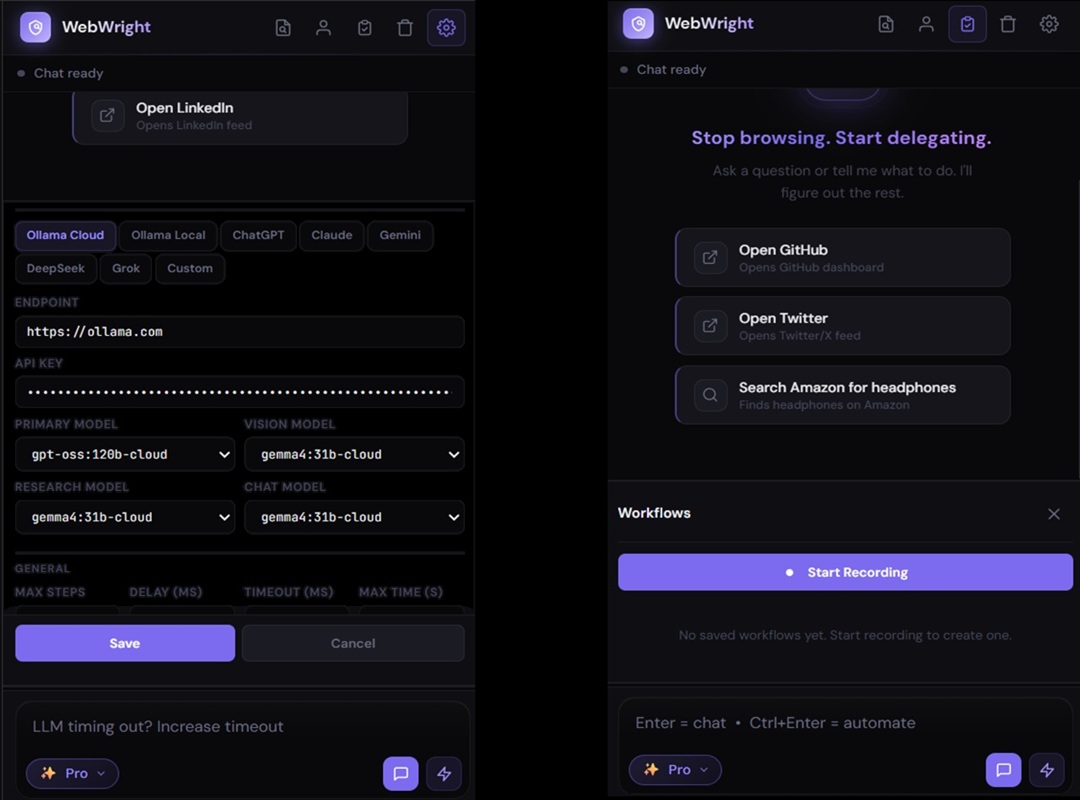
Task: Click the "No saved workflows yet" message
Action: pos(845,635)
